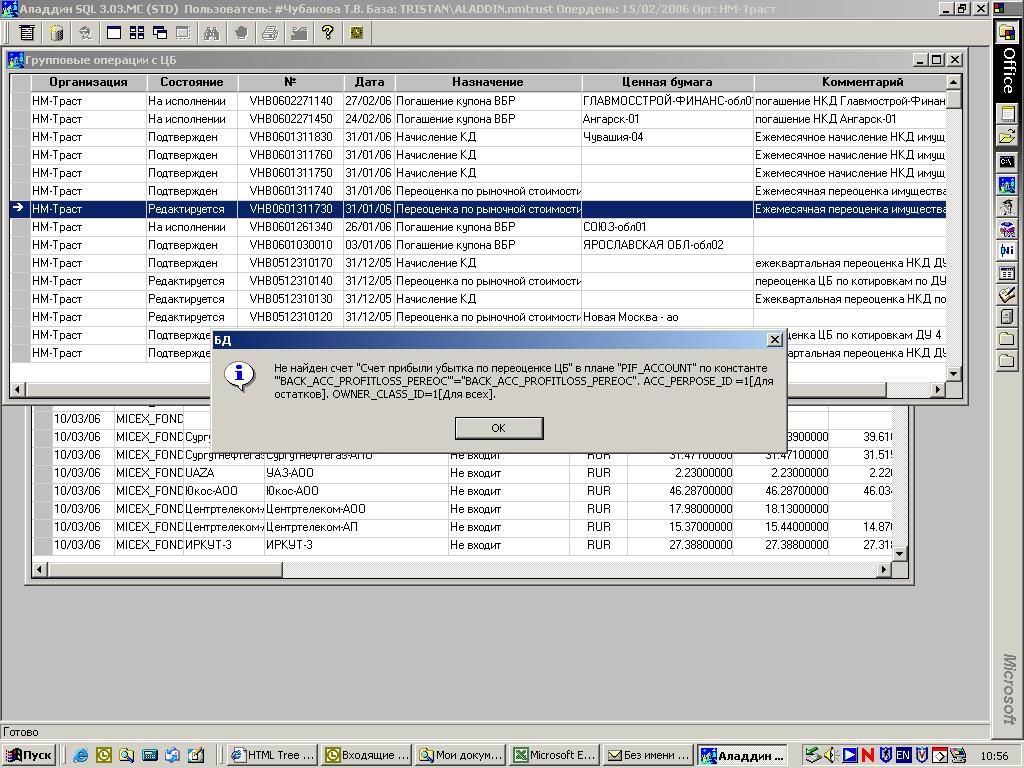This screenshot has width=1024, height=768.
Task: Click the Aladdin shortcut in Office bar
Action: [x=1008, y=185]
